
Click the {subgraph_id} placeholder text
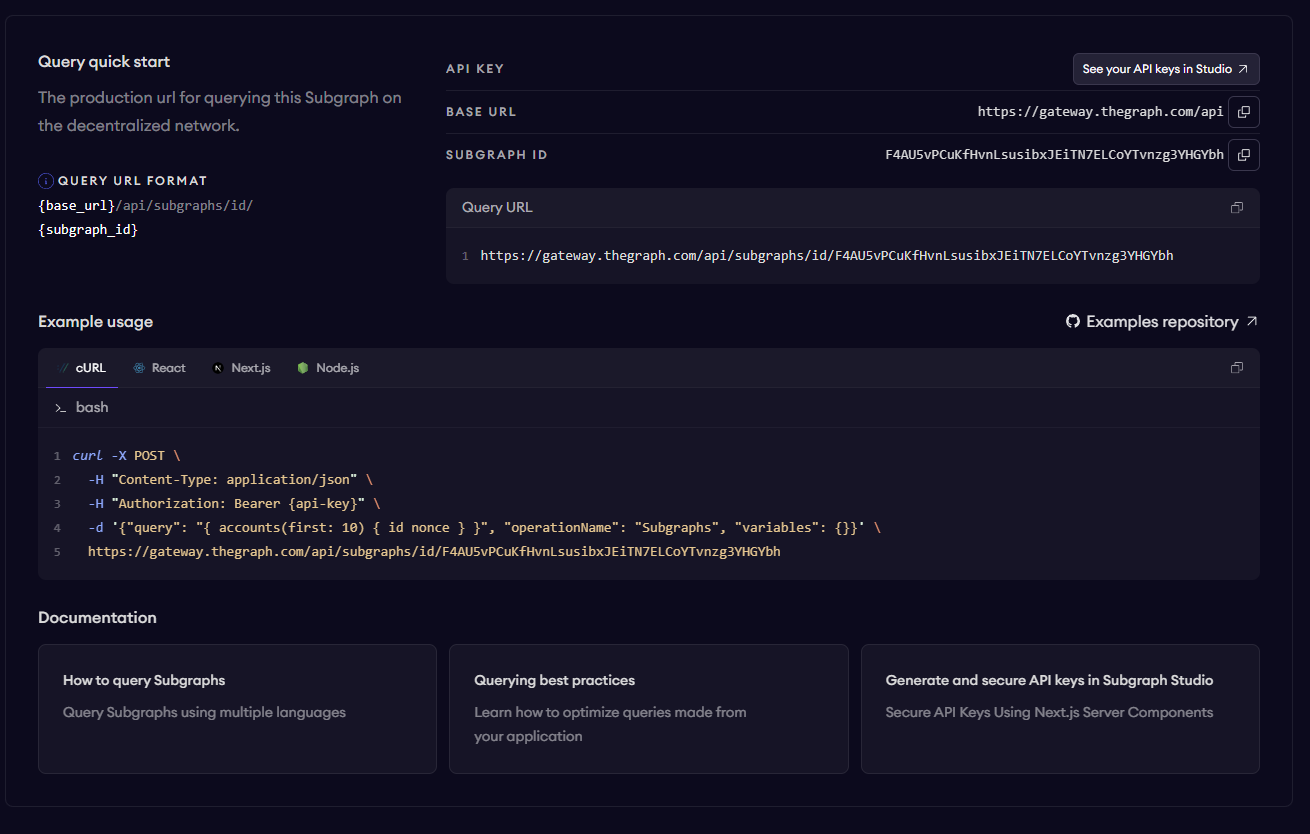coord(88,229)
